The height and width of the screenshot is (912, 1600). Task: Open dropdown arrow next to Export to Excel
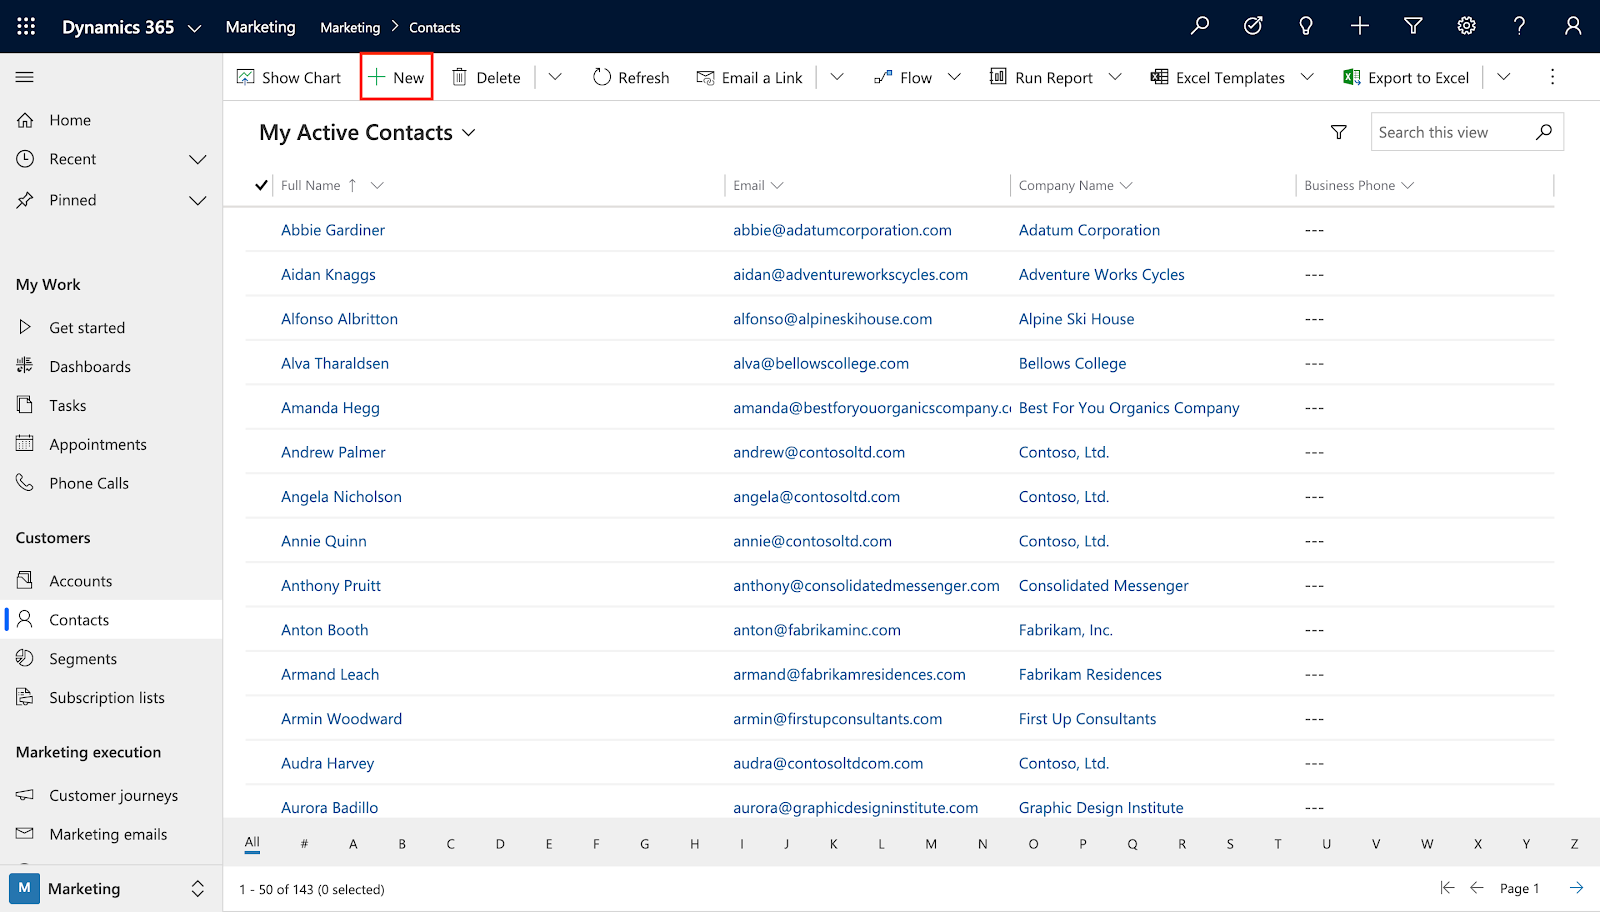pyautogui.click(x=1503, y=77)
